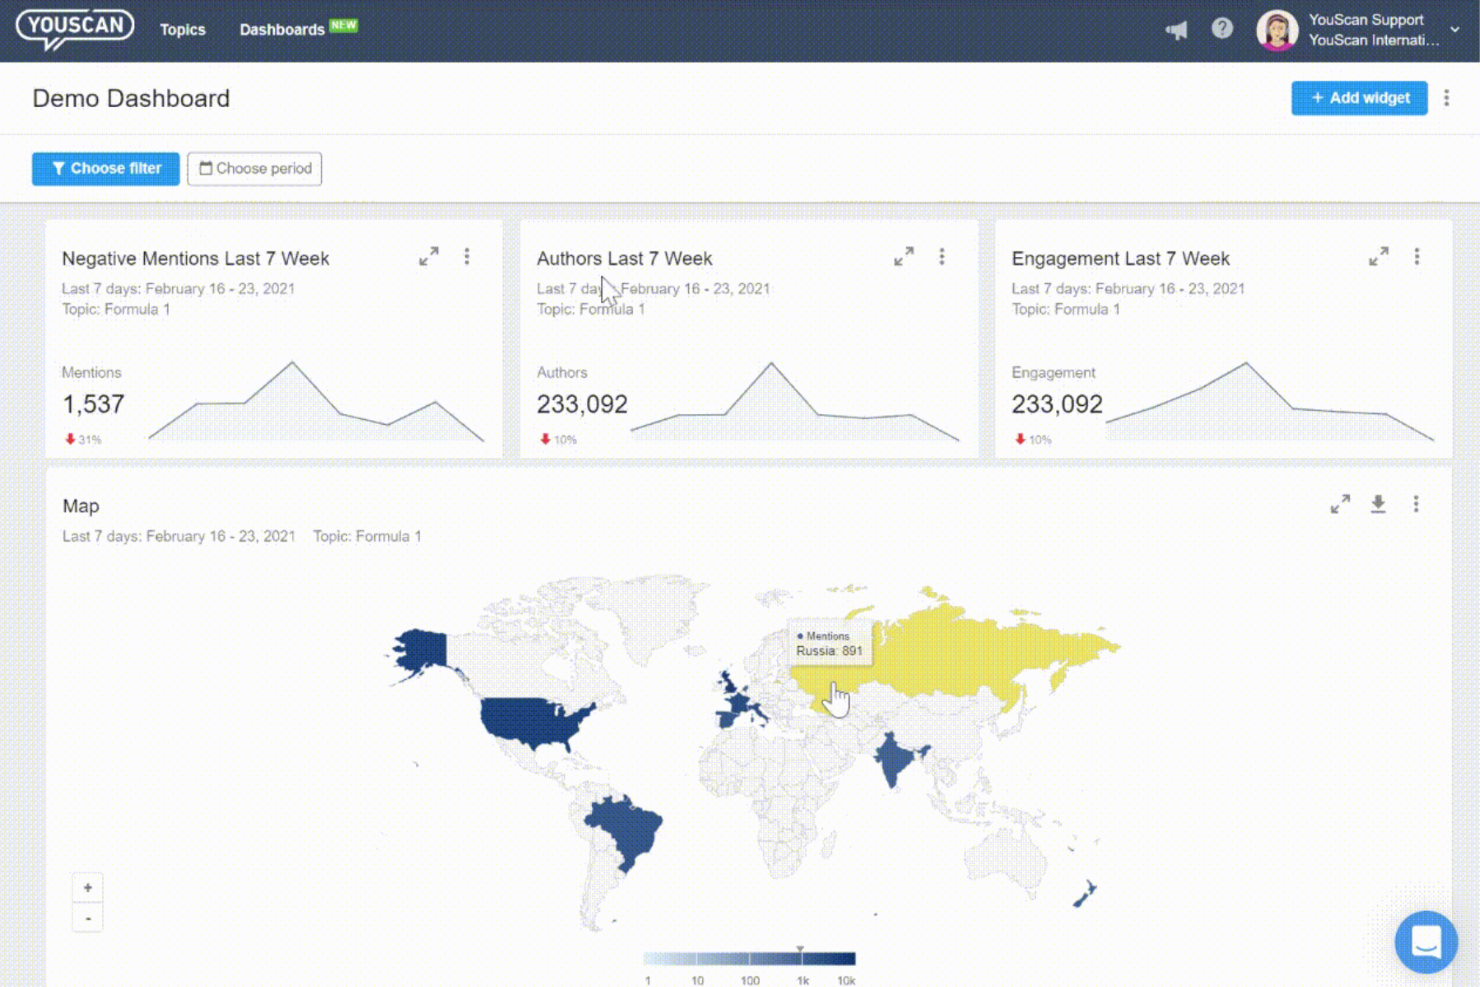
Task: Open the Intercom chat bubble
Action: [1426, 941]
